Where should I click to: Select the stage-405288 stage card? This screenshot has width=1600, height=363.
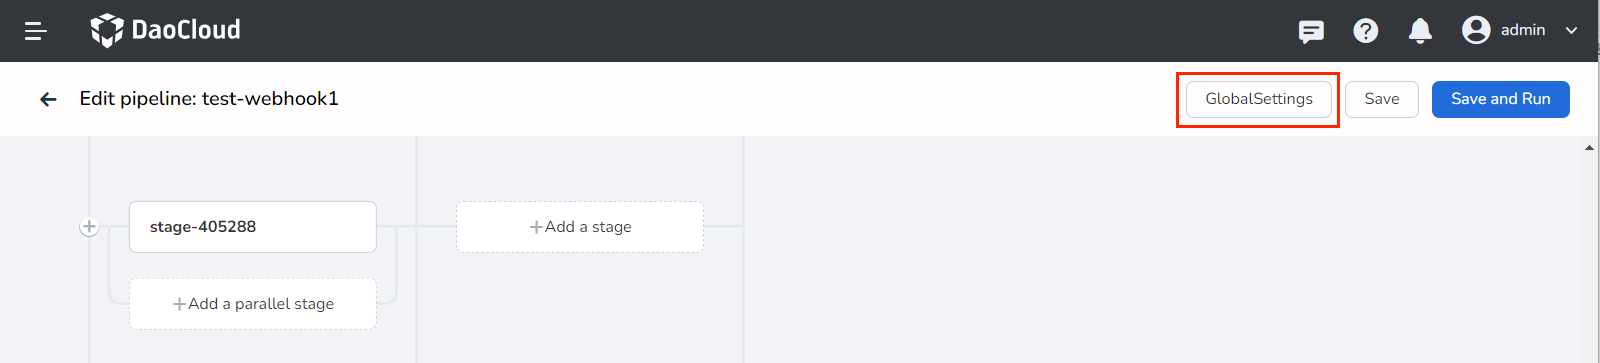point(253,227)
